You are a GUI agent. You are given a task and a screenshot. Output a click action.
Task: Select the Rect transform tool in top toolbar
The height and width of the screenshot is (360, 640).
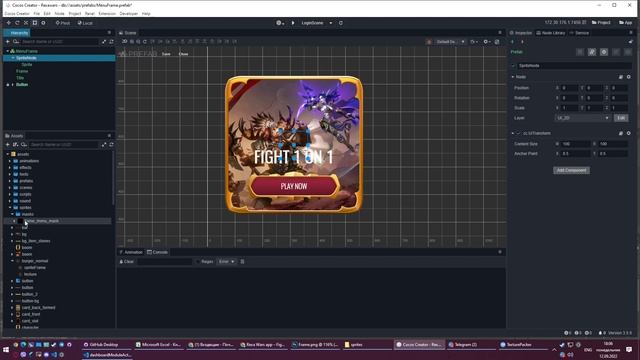point(35,23)
